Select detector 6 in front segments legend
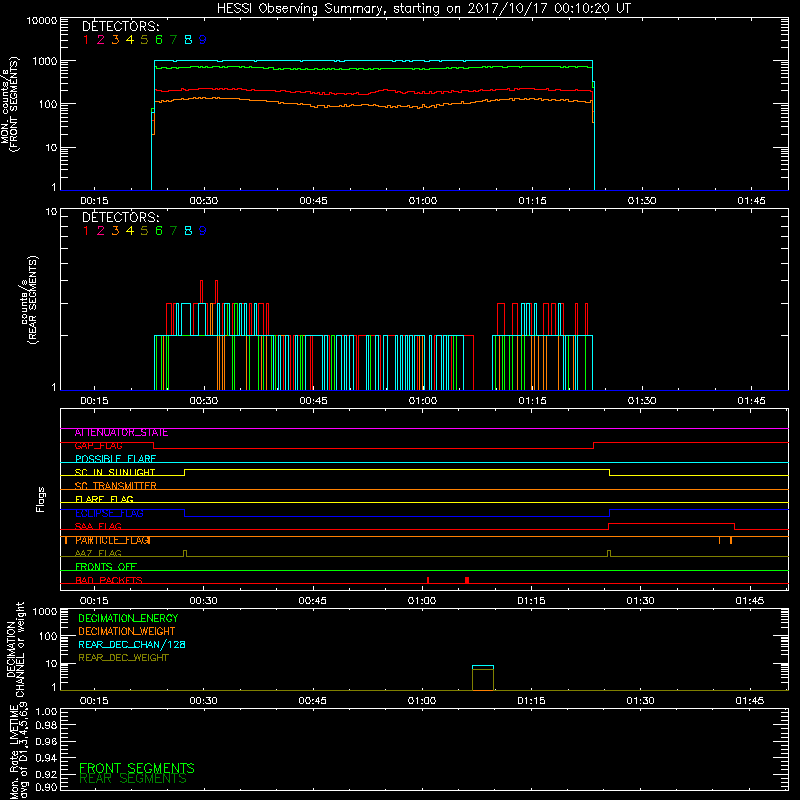 (x=159, y=39)
